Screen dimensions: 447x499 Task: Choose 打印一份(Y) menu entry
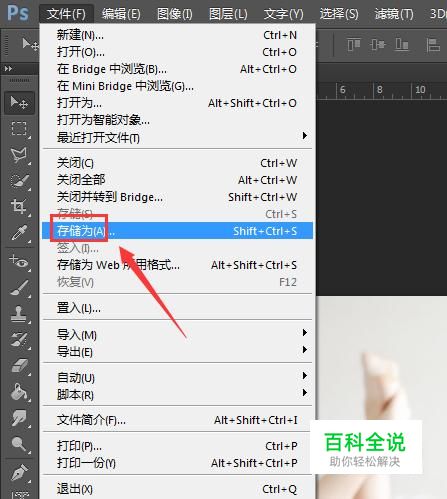[177, 463]
